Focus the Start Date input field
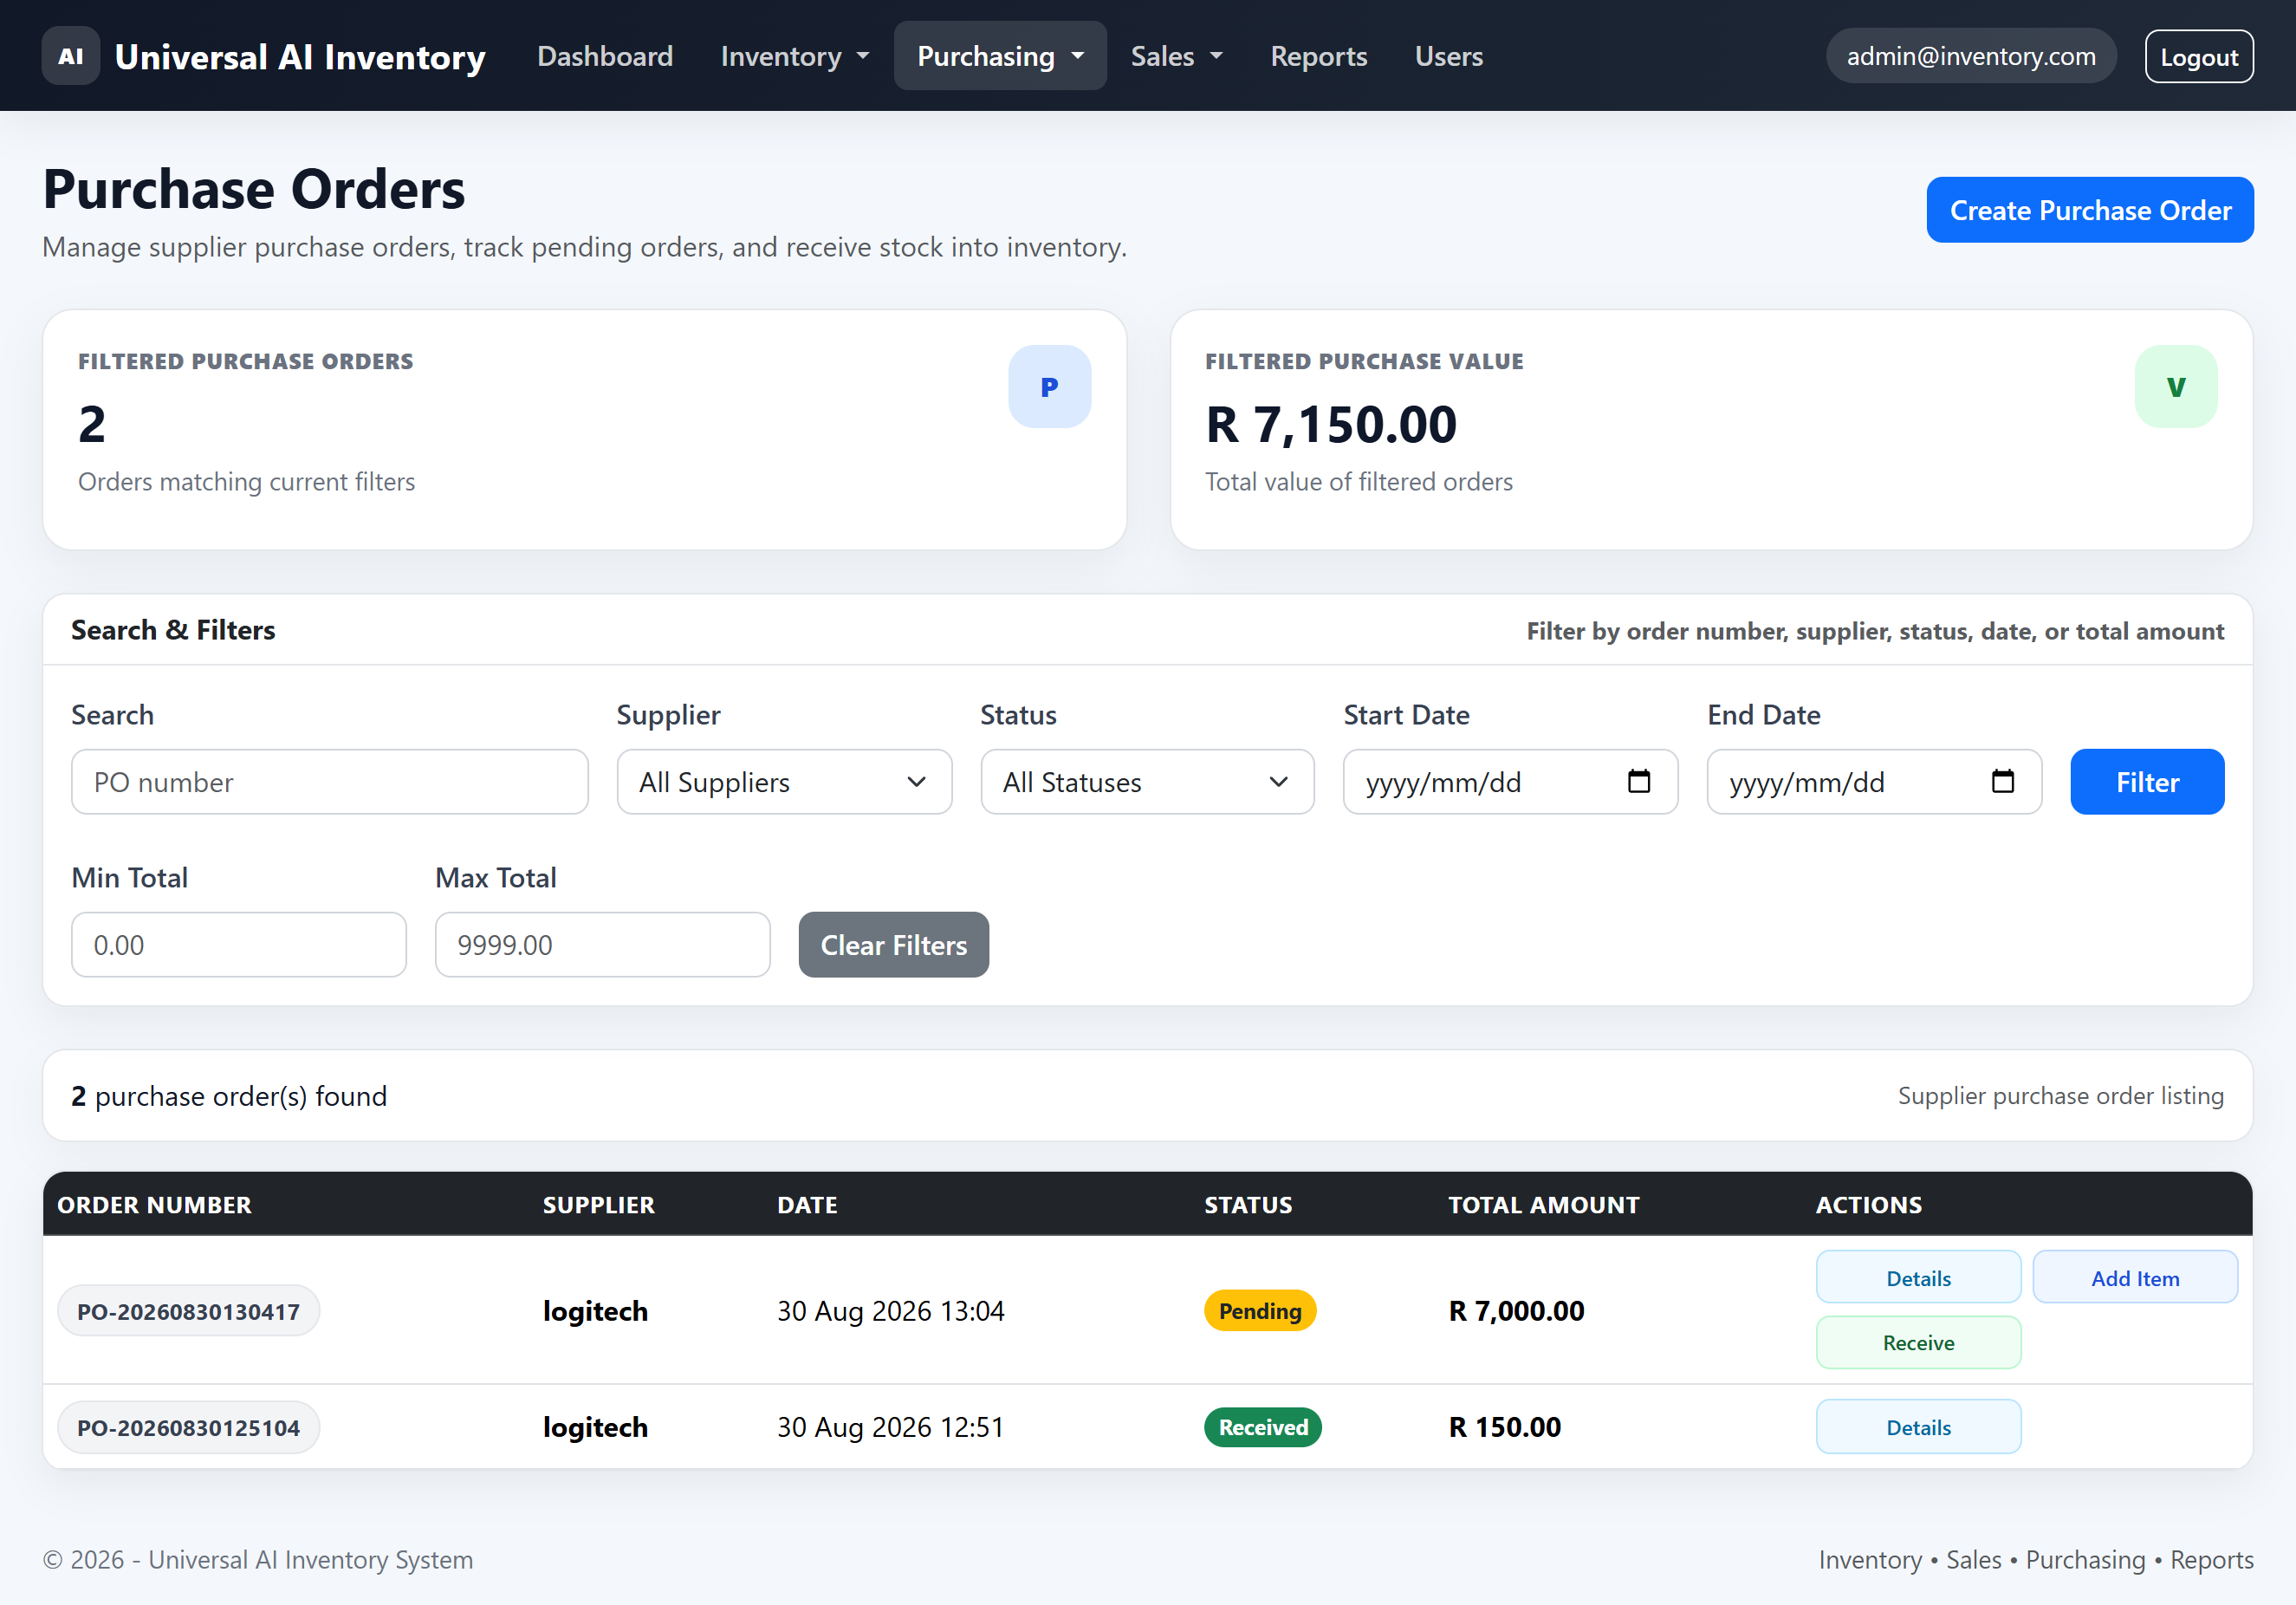This screenshot has height=1605, width=2296. (x=1510, y=782)
